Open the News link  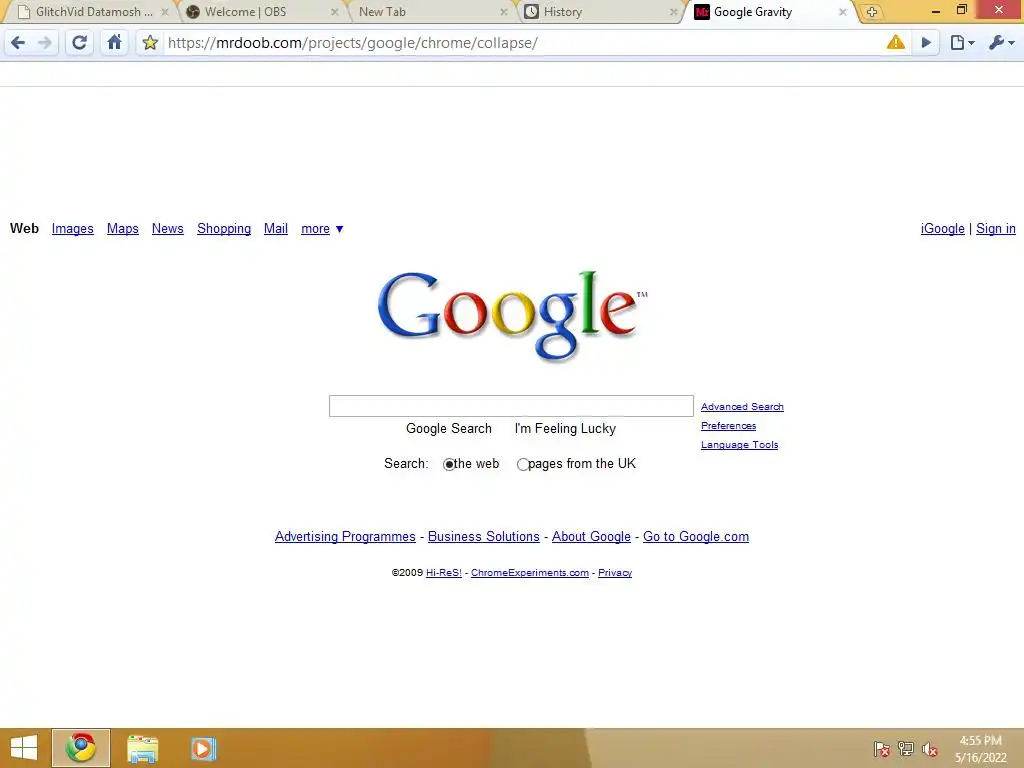tap(168, 229)
